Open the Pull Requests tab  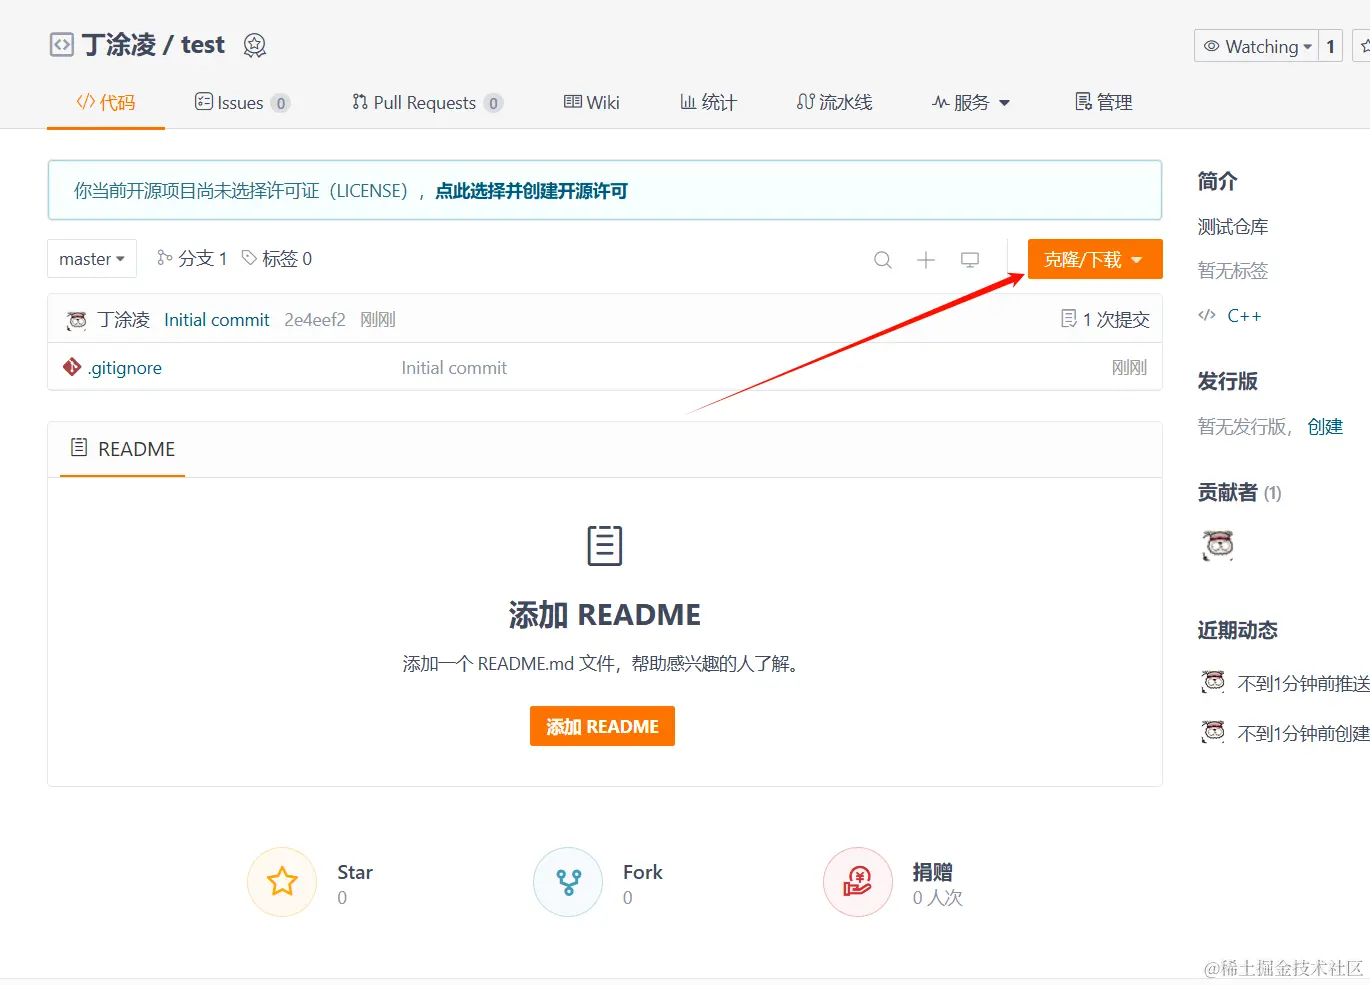coord(427,102)
